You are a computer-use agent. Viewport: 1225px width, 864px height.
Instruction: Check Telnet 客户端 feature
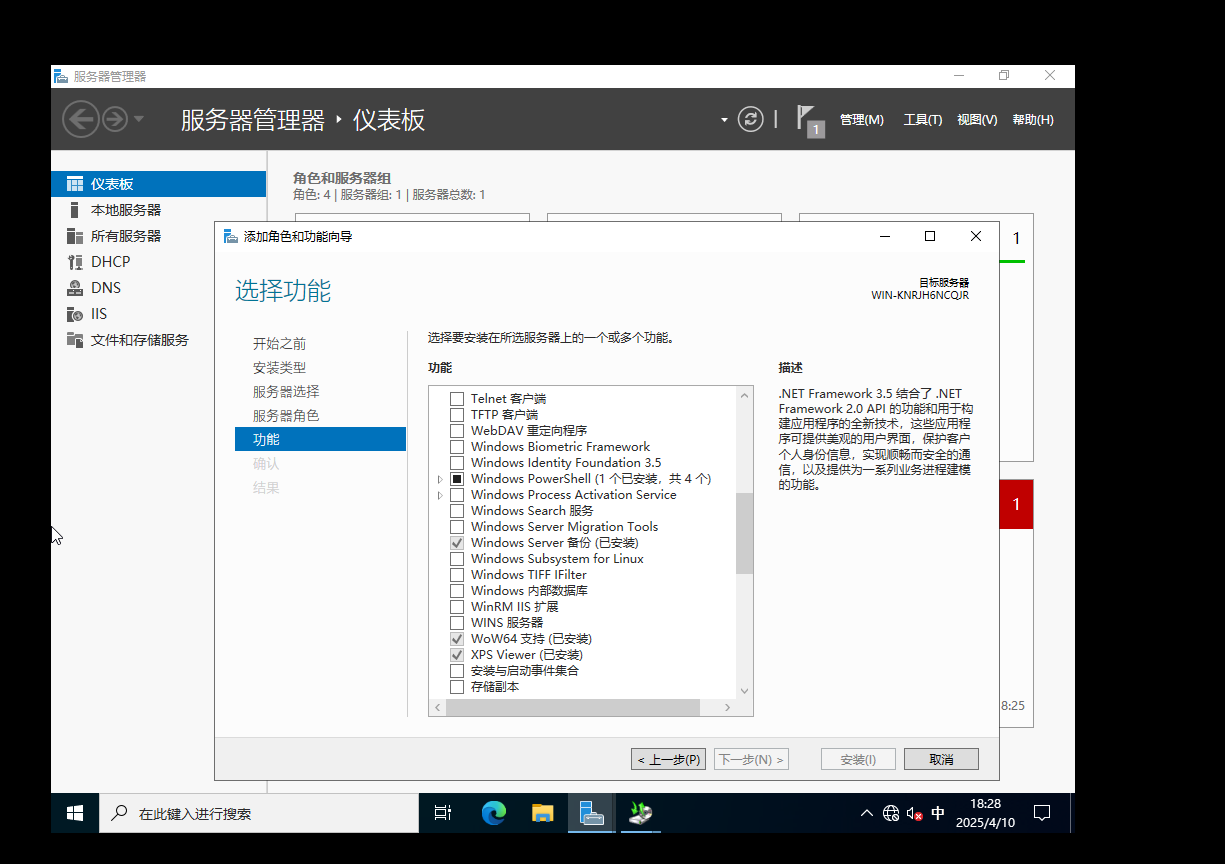click(457, 399)
